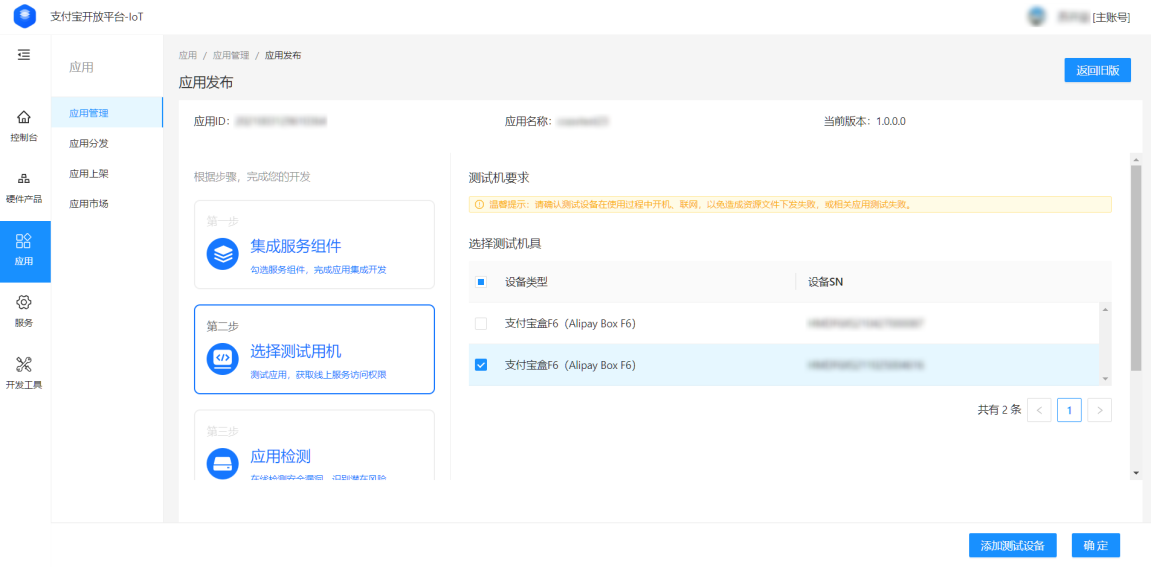
Task: Open 应用管理 in the side menu
Action: pyautogui.click(x=107, y=112)
